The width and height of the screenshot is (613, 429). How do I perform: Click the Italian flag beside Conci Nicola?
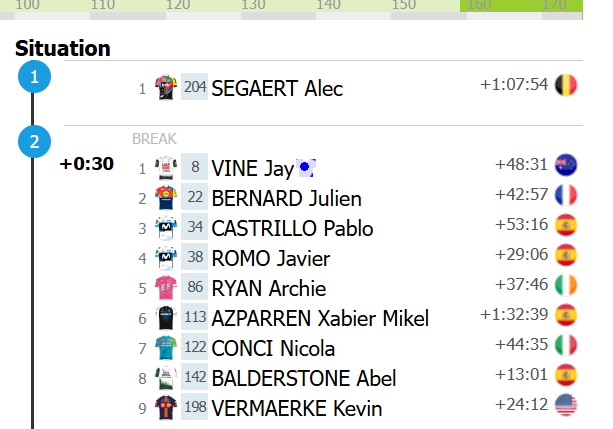[566, 346]
